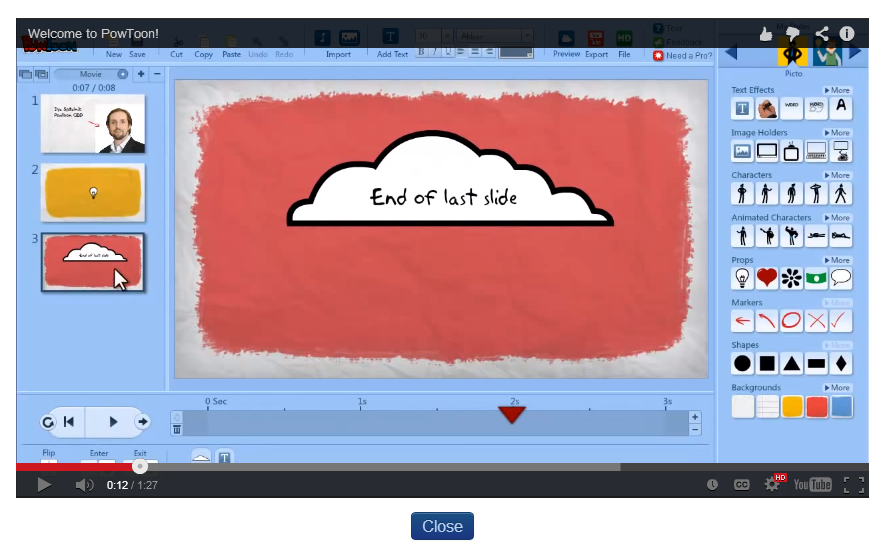
Task: Click the Watch Later clock icon
Action: [x=712, y=485]
